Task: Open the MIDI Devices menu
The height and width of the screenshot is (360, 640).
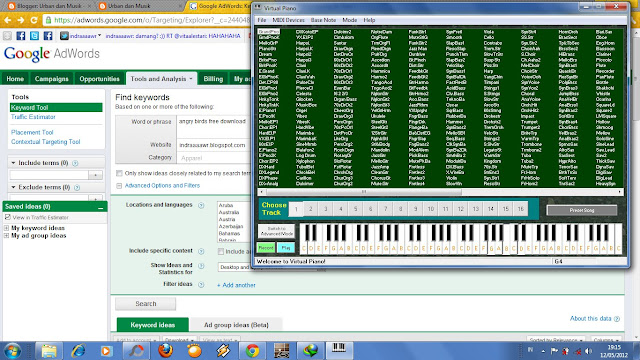Action: coord(288,20)
